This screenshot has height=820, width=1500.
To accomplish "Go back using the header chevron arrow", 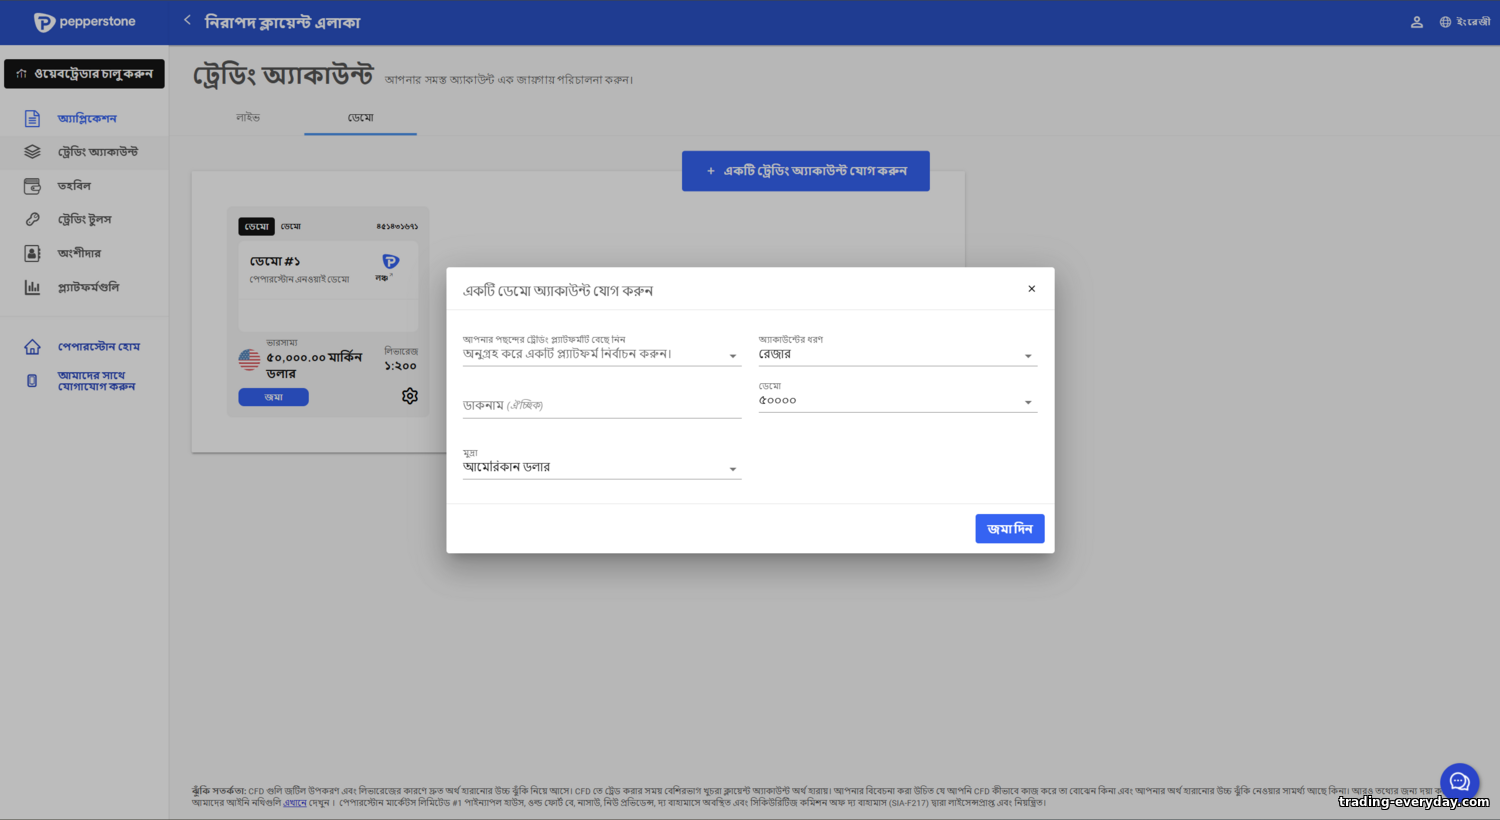I will 187,20.
